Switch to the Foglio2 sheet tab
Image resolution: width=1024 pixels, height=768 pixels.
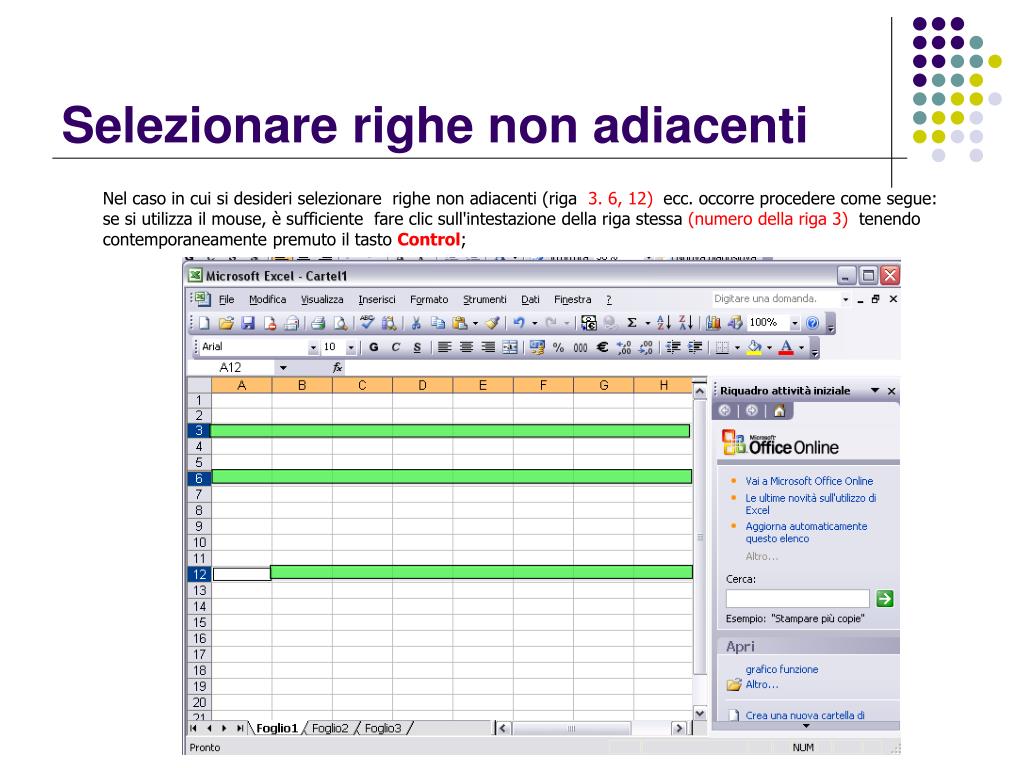[x=330, y=728]
